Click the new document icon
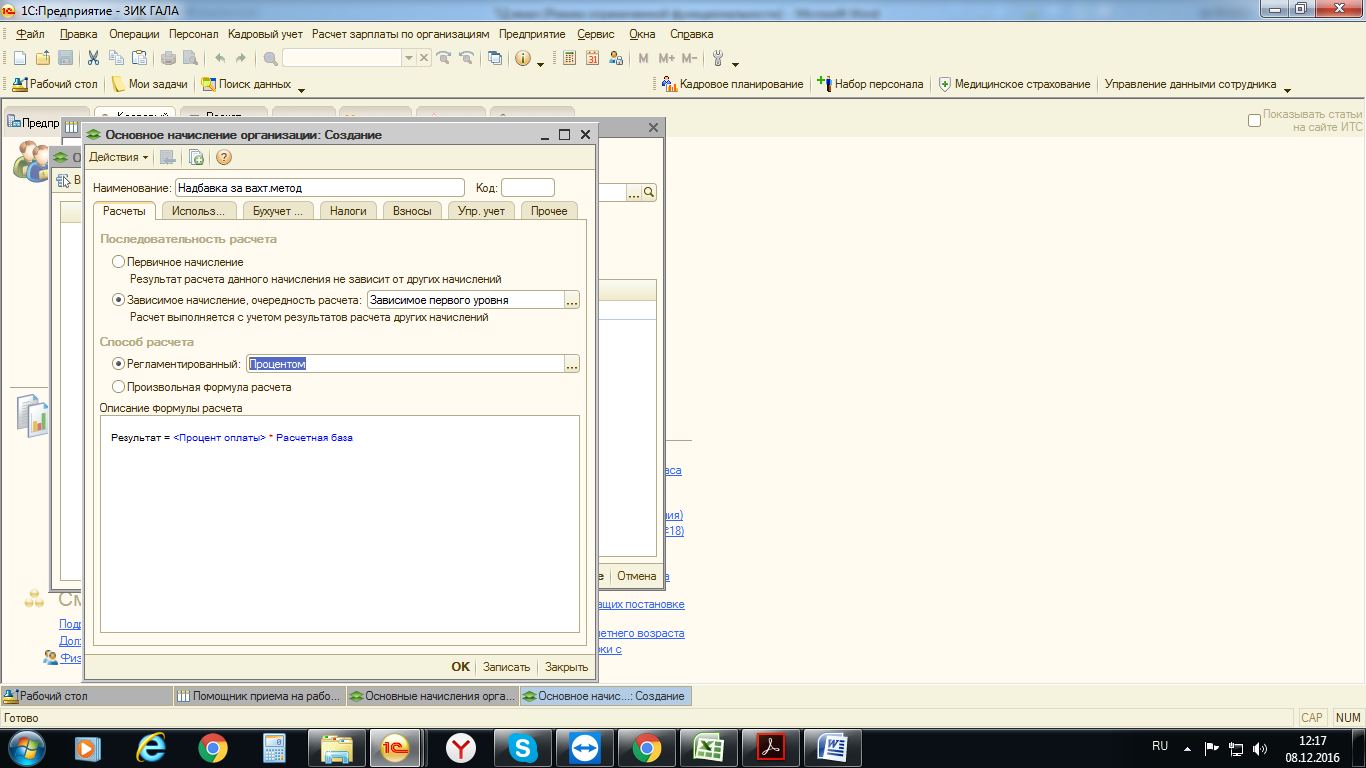Image resolution: width=1366 pixels, height=768 pixels. pos(19,58)
